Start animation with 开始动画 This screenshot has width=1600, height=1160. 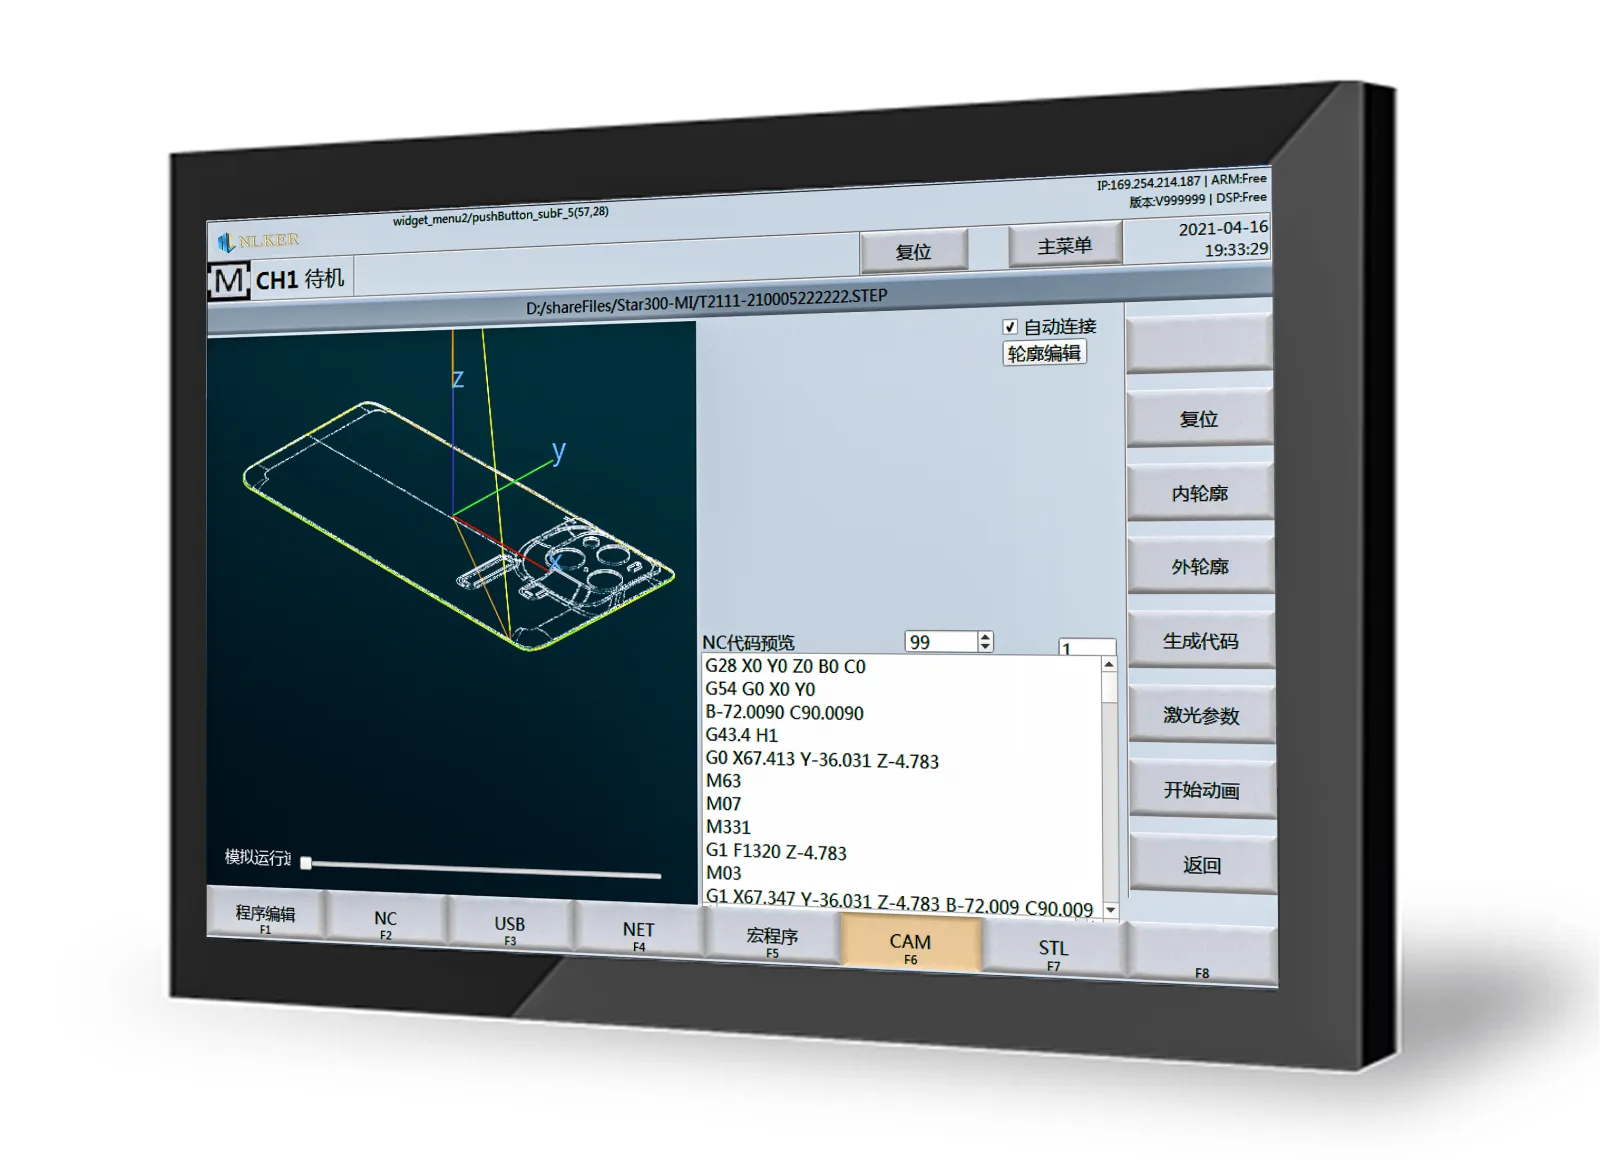[x=1202, y=790]
